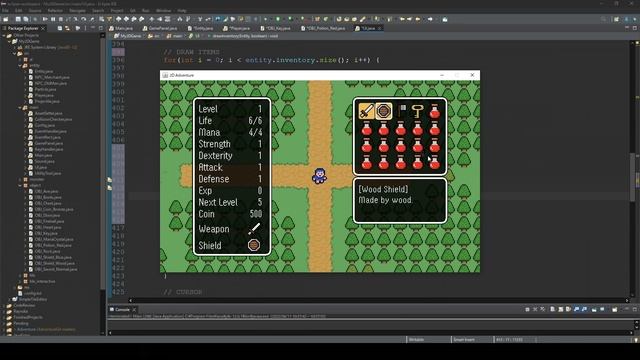The image size is (640, 360).
Task: Collapse the main package in tree
Action: 20,107
